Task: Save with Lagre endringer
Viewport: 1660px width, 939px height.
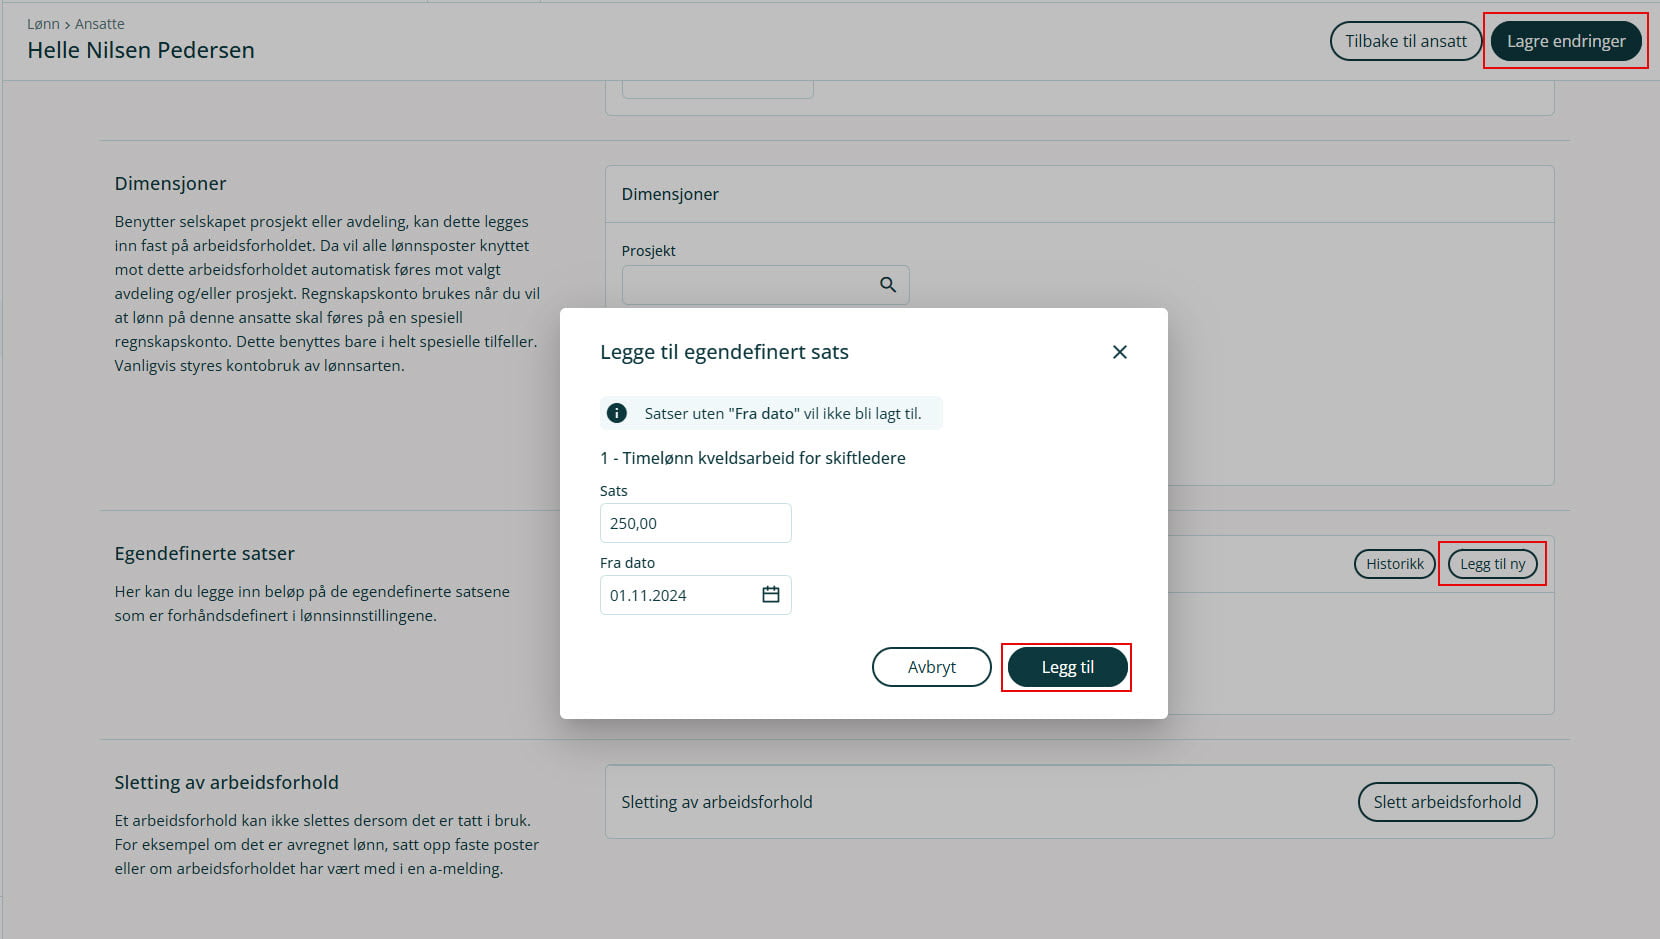Action: pyautogui.click(x=1565, y=41)
